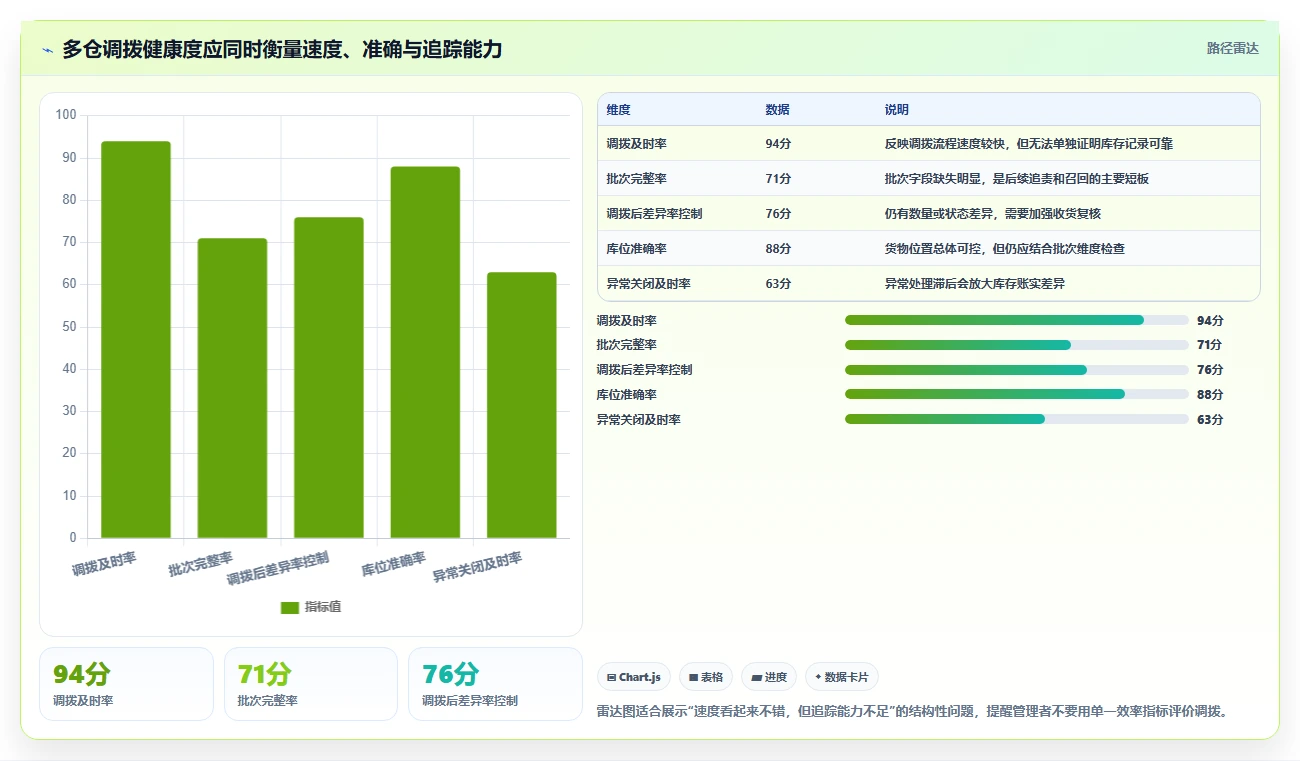
Task: Click the 表格 tag chip
Action: (x=706, y=677)
